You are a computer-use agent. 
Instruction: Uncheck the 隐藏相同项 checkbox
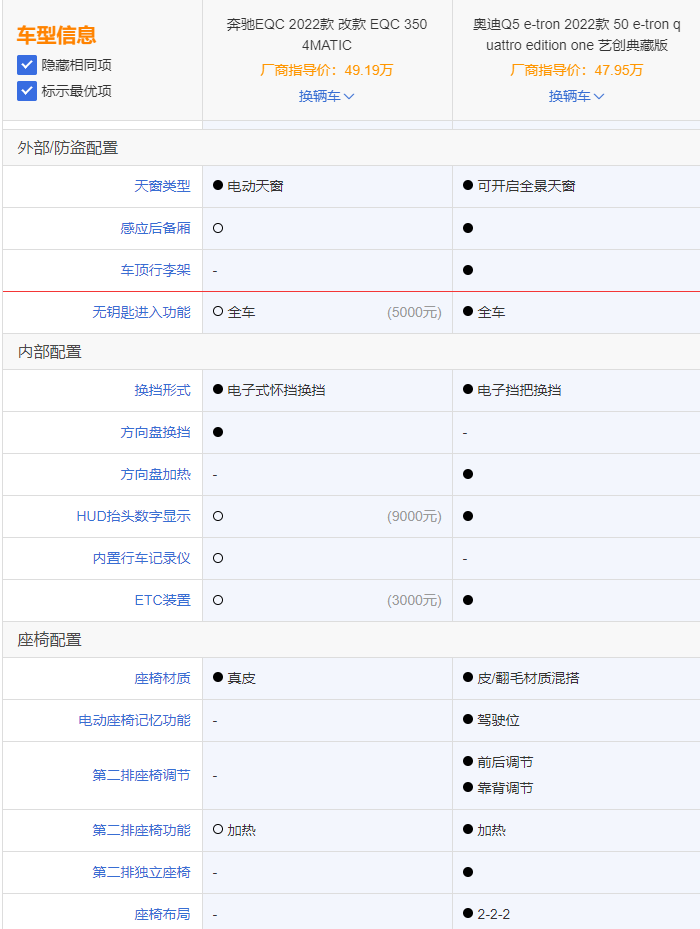click(x=27, y=65)
